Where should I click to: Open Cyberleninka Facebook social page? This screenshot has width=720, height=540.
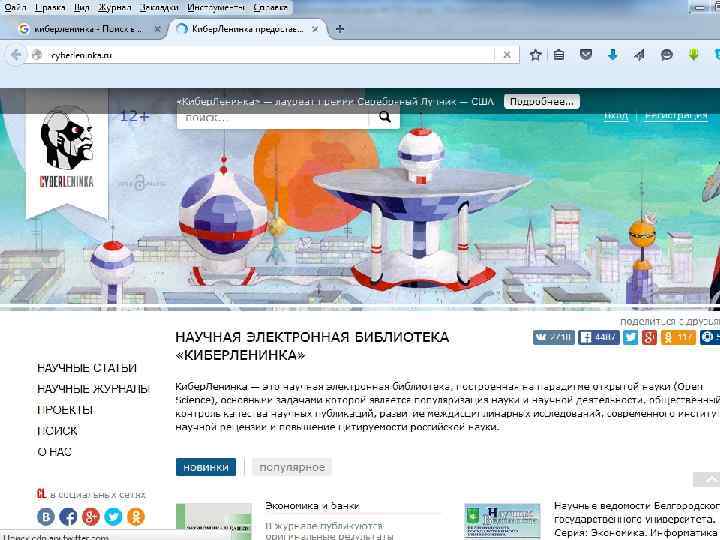click(x=68, y=517)
